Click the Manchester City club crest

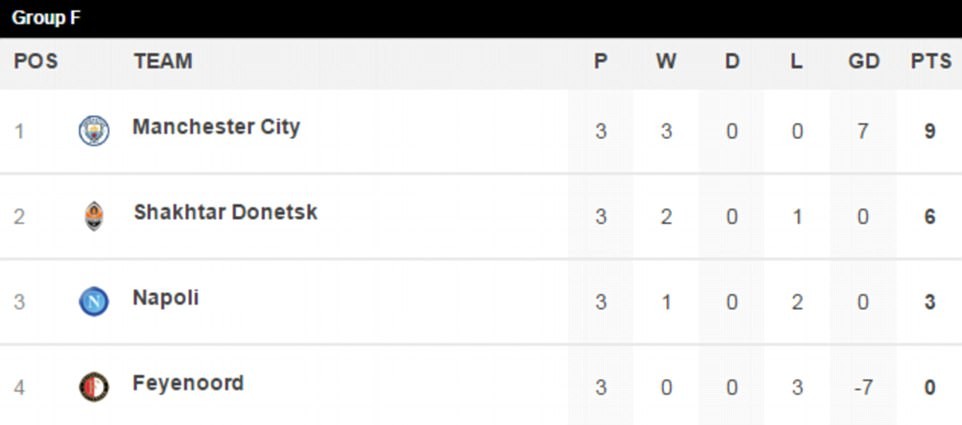(x=94, y=131)
